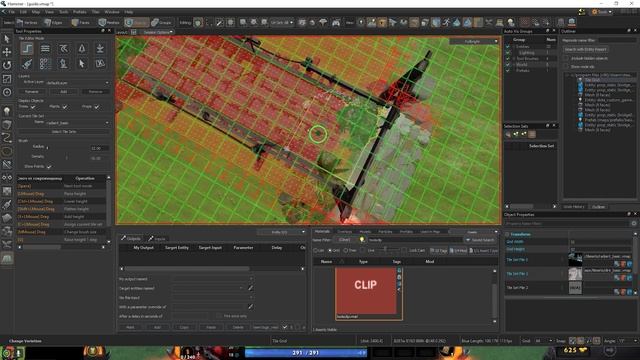This screenshot has width=640, height=360.
Task: Click the Select Tile Sets button
Action: pyautogui.click(x=64, y=131)
